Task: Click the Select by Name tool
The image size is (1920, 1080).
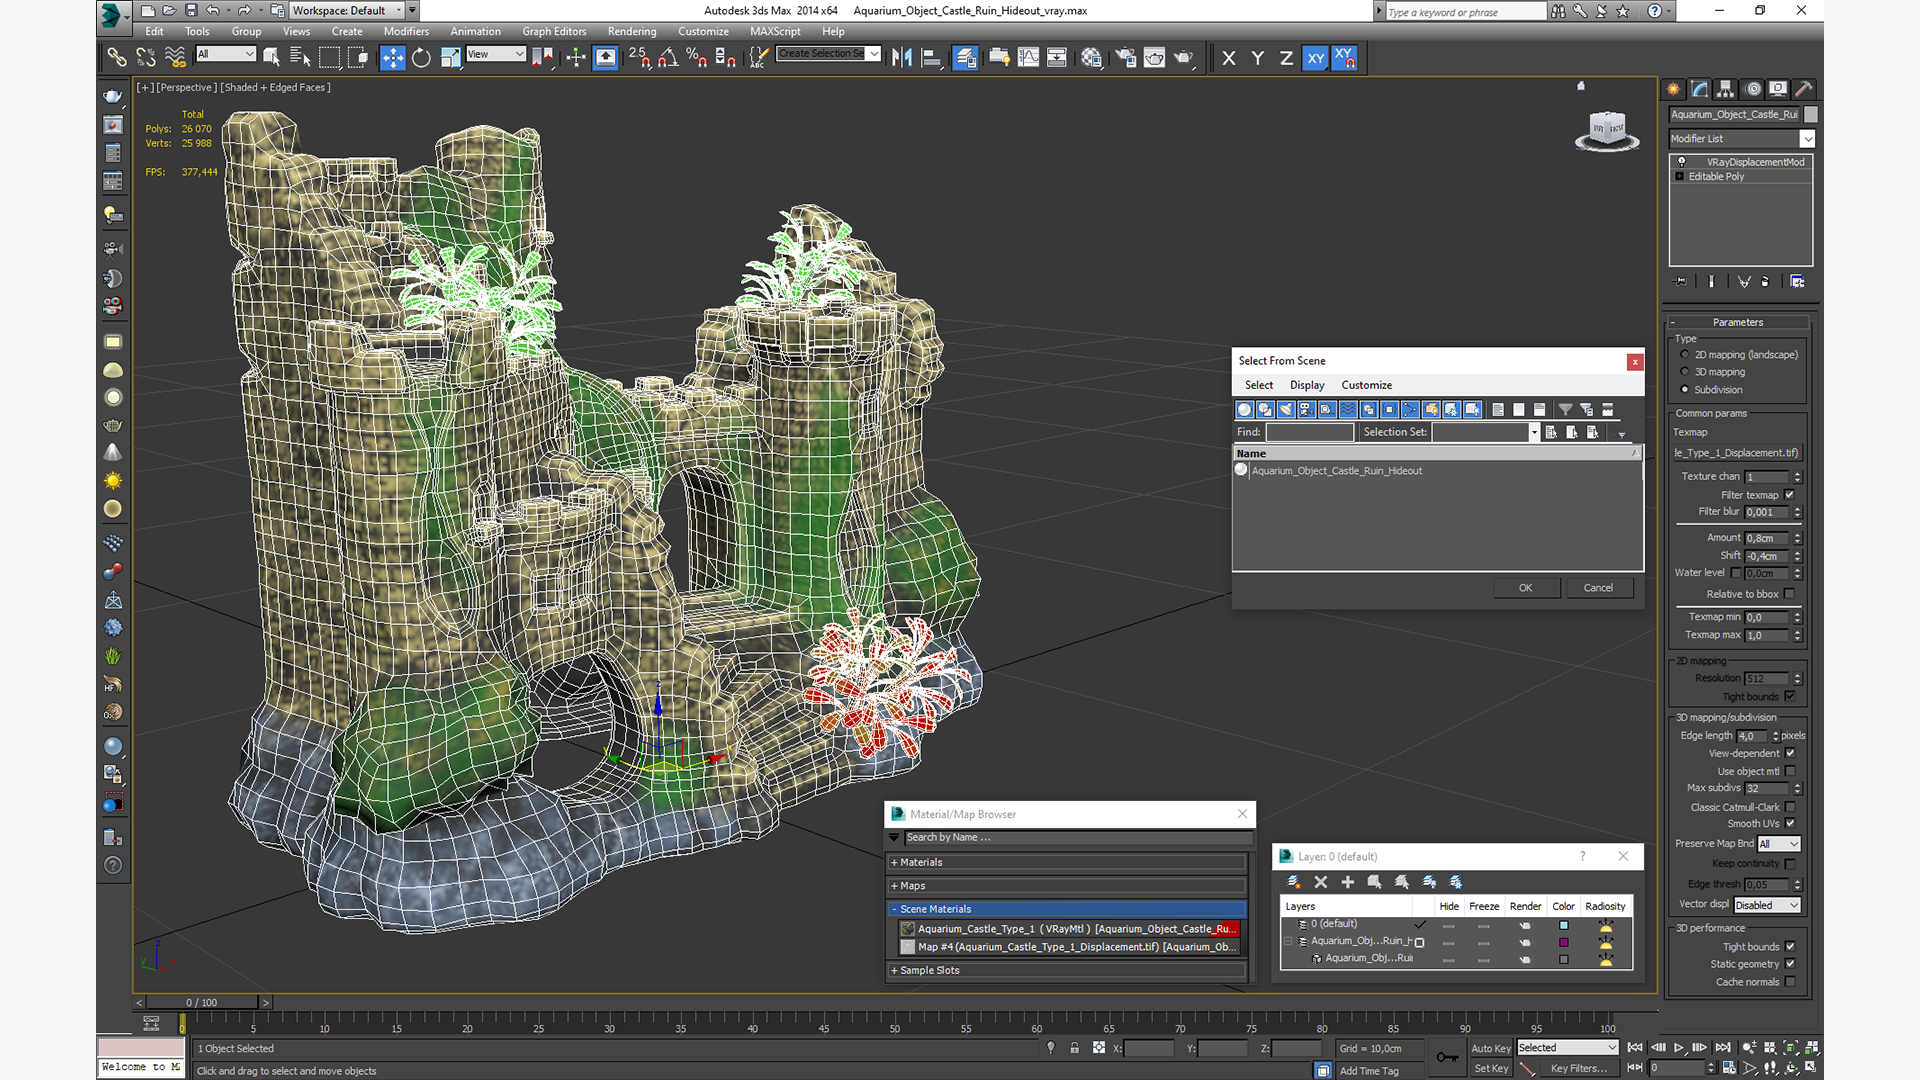Action: [x=299, y=58]
